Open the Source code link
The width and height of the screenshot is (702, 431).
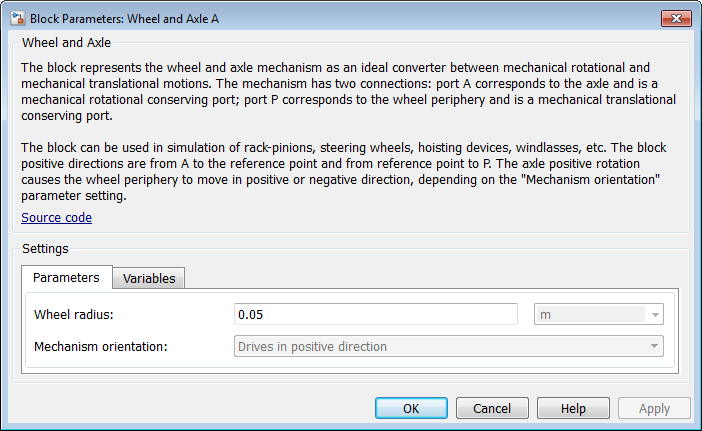56,217
